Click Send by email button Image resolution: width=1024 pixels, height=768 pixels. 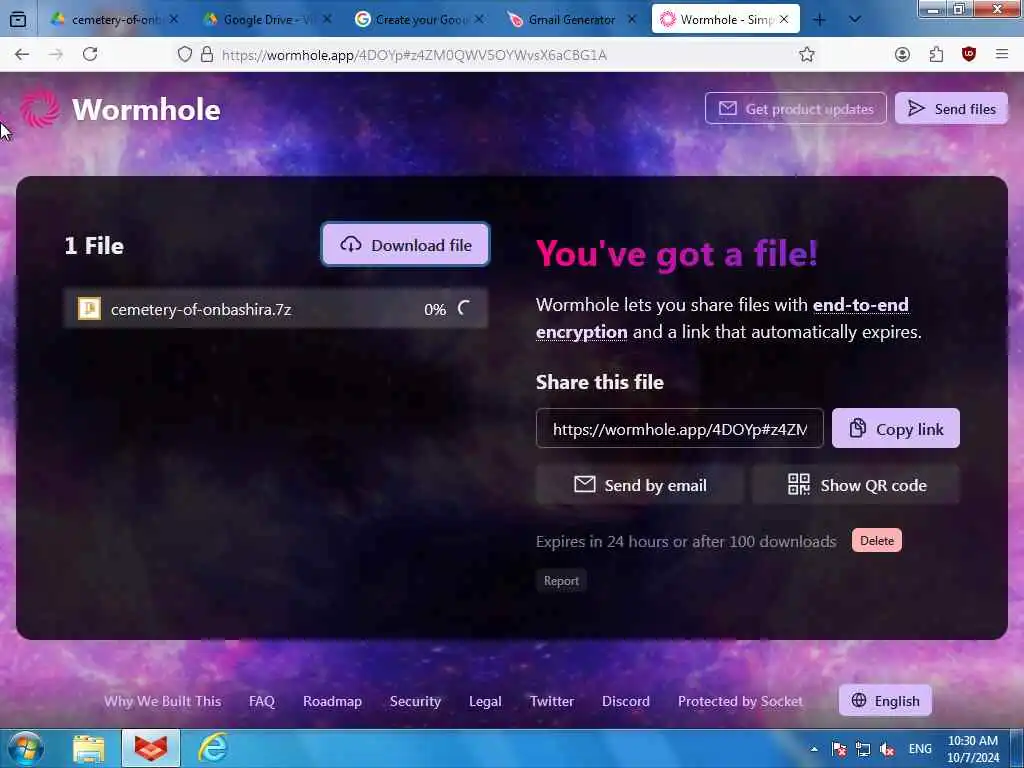(x=640, y=485)
